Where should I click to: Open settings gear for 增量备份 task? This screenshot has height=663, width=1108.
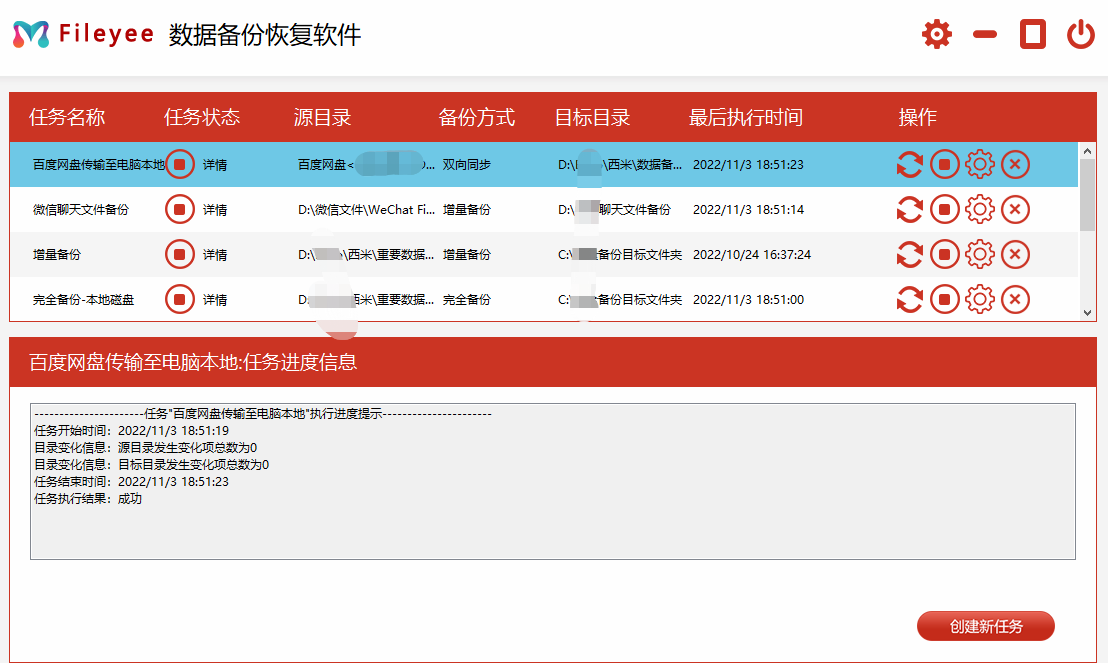980,254
